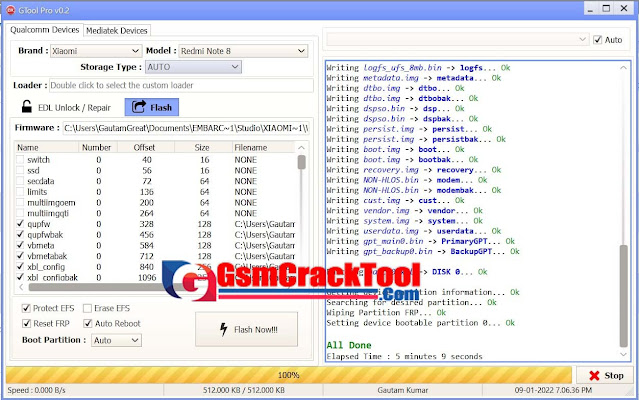
Task: Click the partition list vertical scrollbar thumb
Action: [302, 162]
